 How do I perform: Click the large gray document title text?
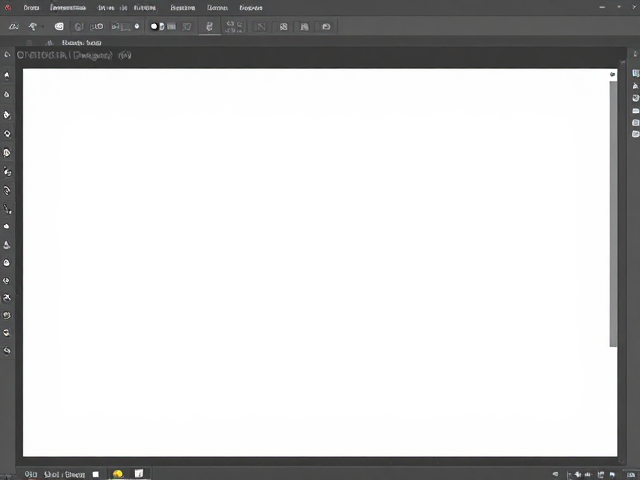click(74, 56)
